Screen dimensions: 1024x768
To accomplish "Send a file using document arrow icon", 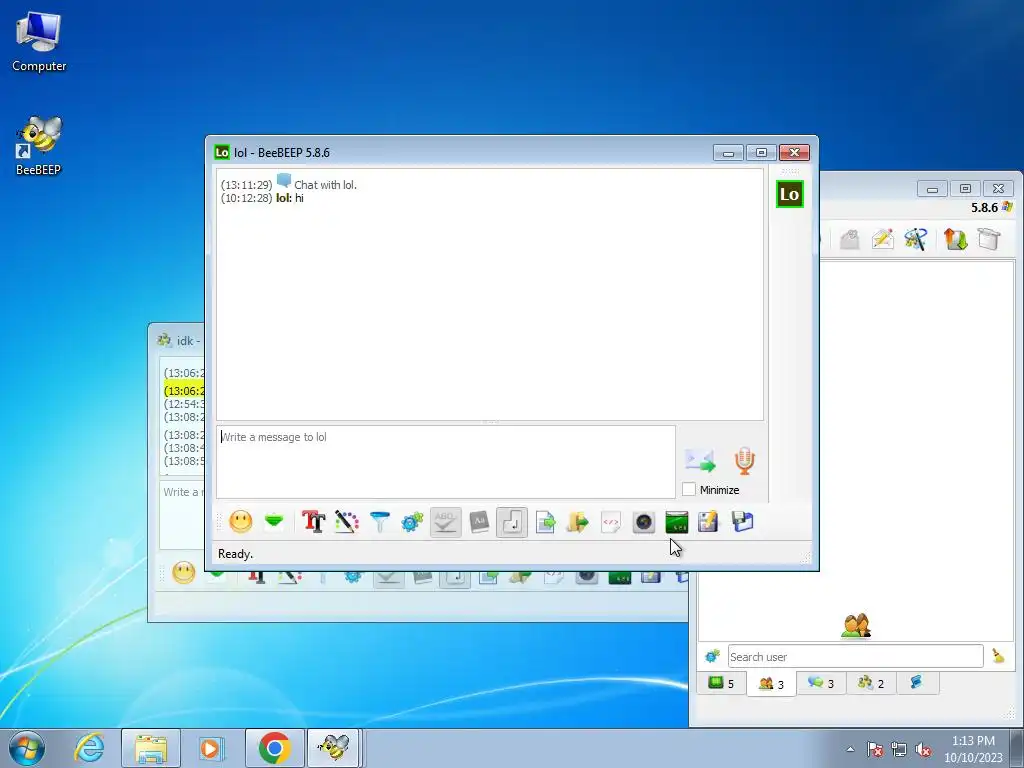I will pyautogui.click(x=545, y=522).
